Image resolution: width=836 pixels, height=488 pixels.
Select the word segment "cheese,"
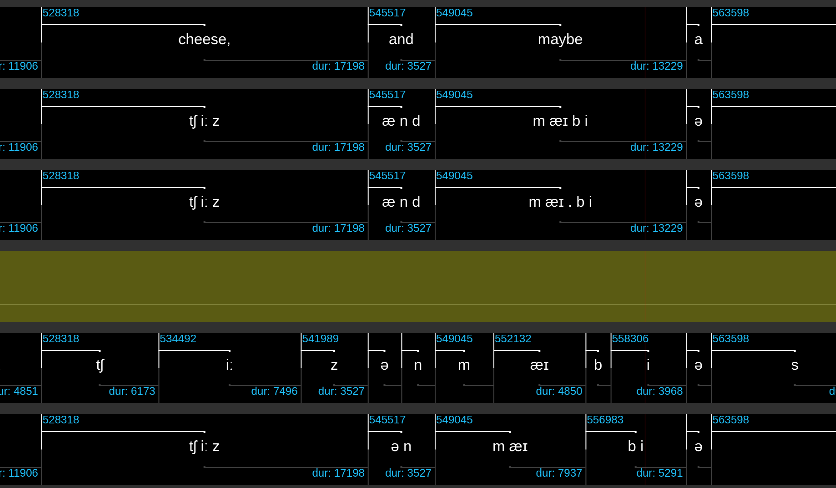[204, 40]
